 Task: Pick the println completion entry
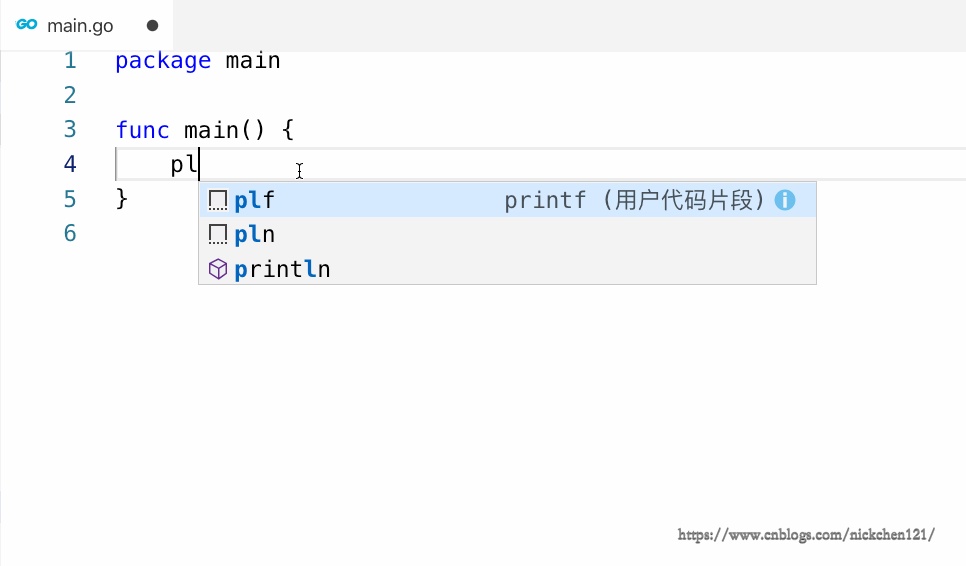(282, 269)
